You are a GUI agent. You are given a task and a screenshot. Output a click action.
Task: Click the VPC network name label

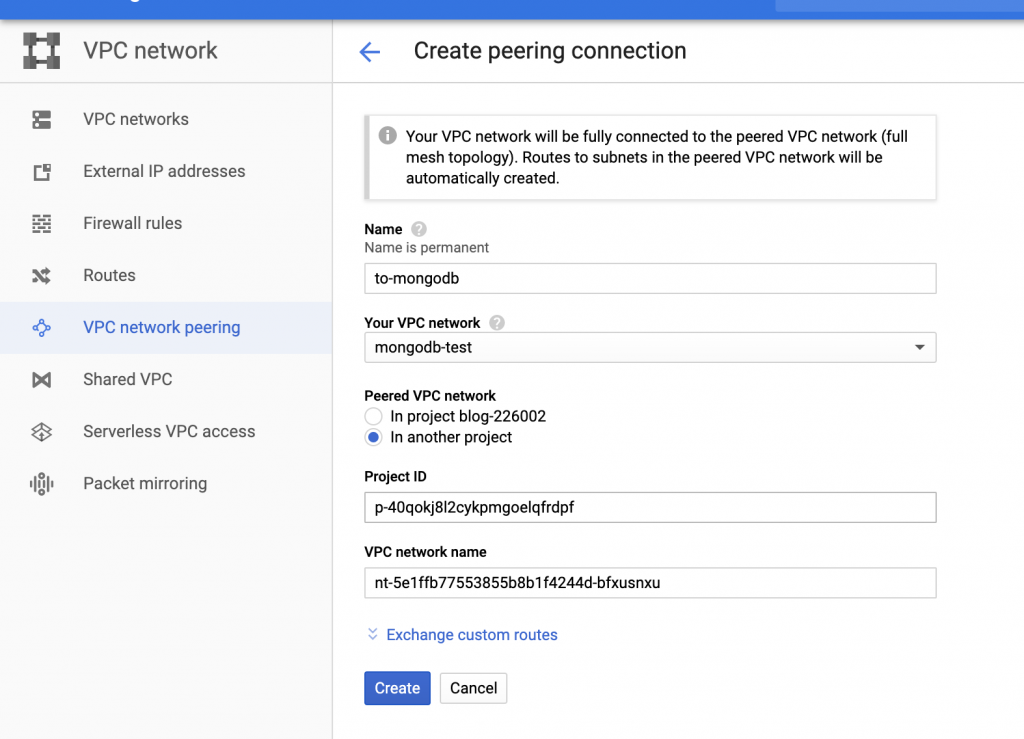tap(425, 552)
